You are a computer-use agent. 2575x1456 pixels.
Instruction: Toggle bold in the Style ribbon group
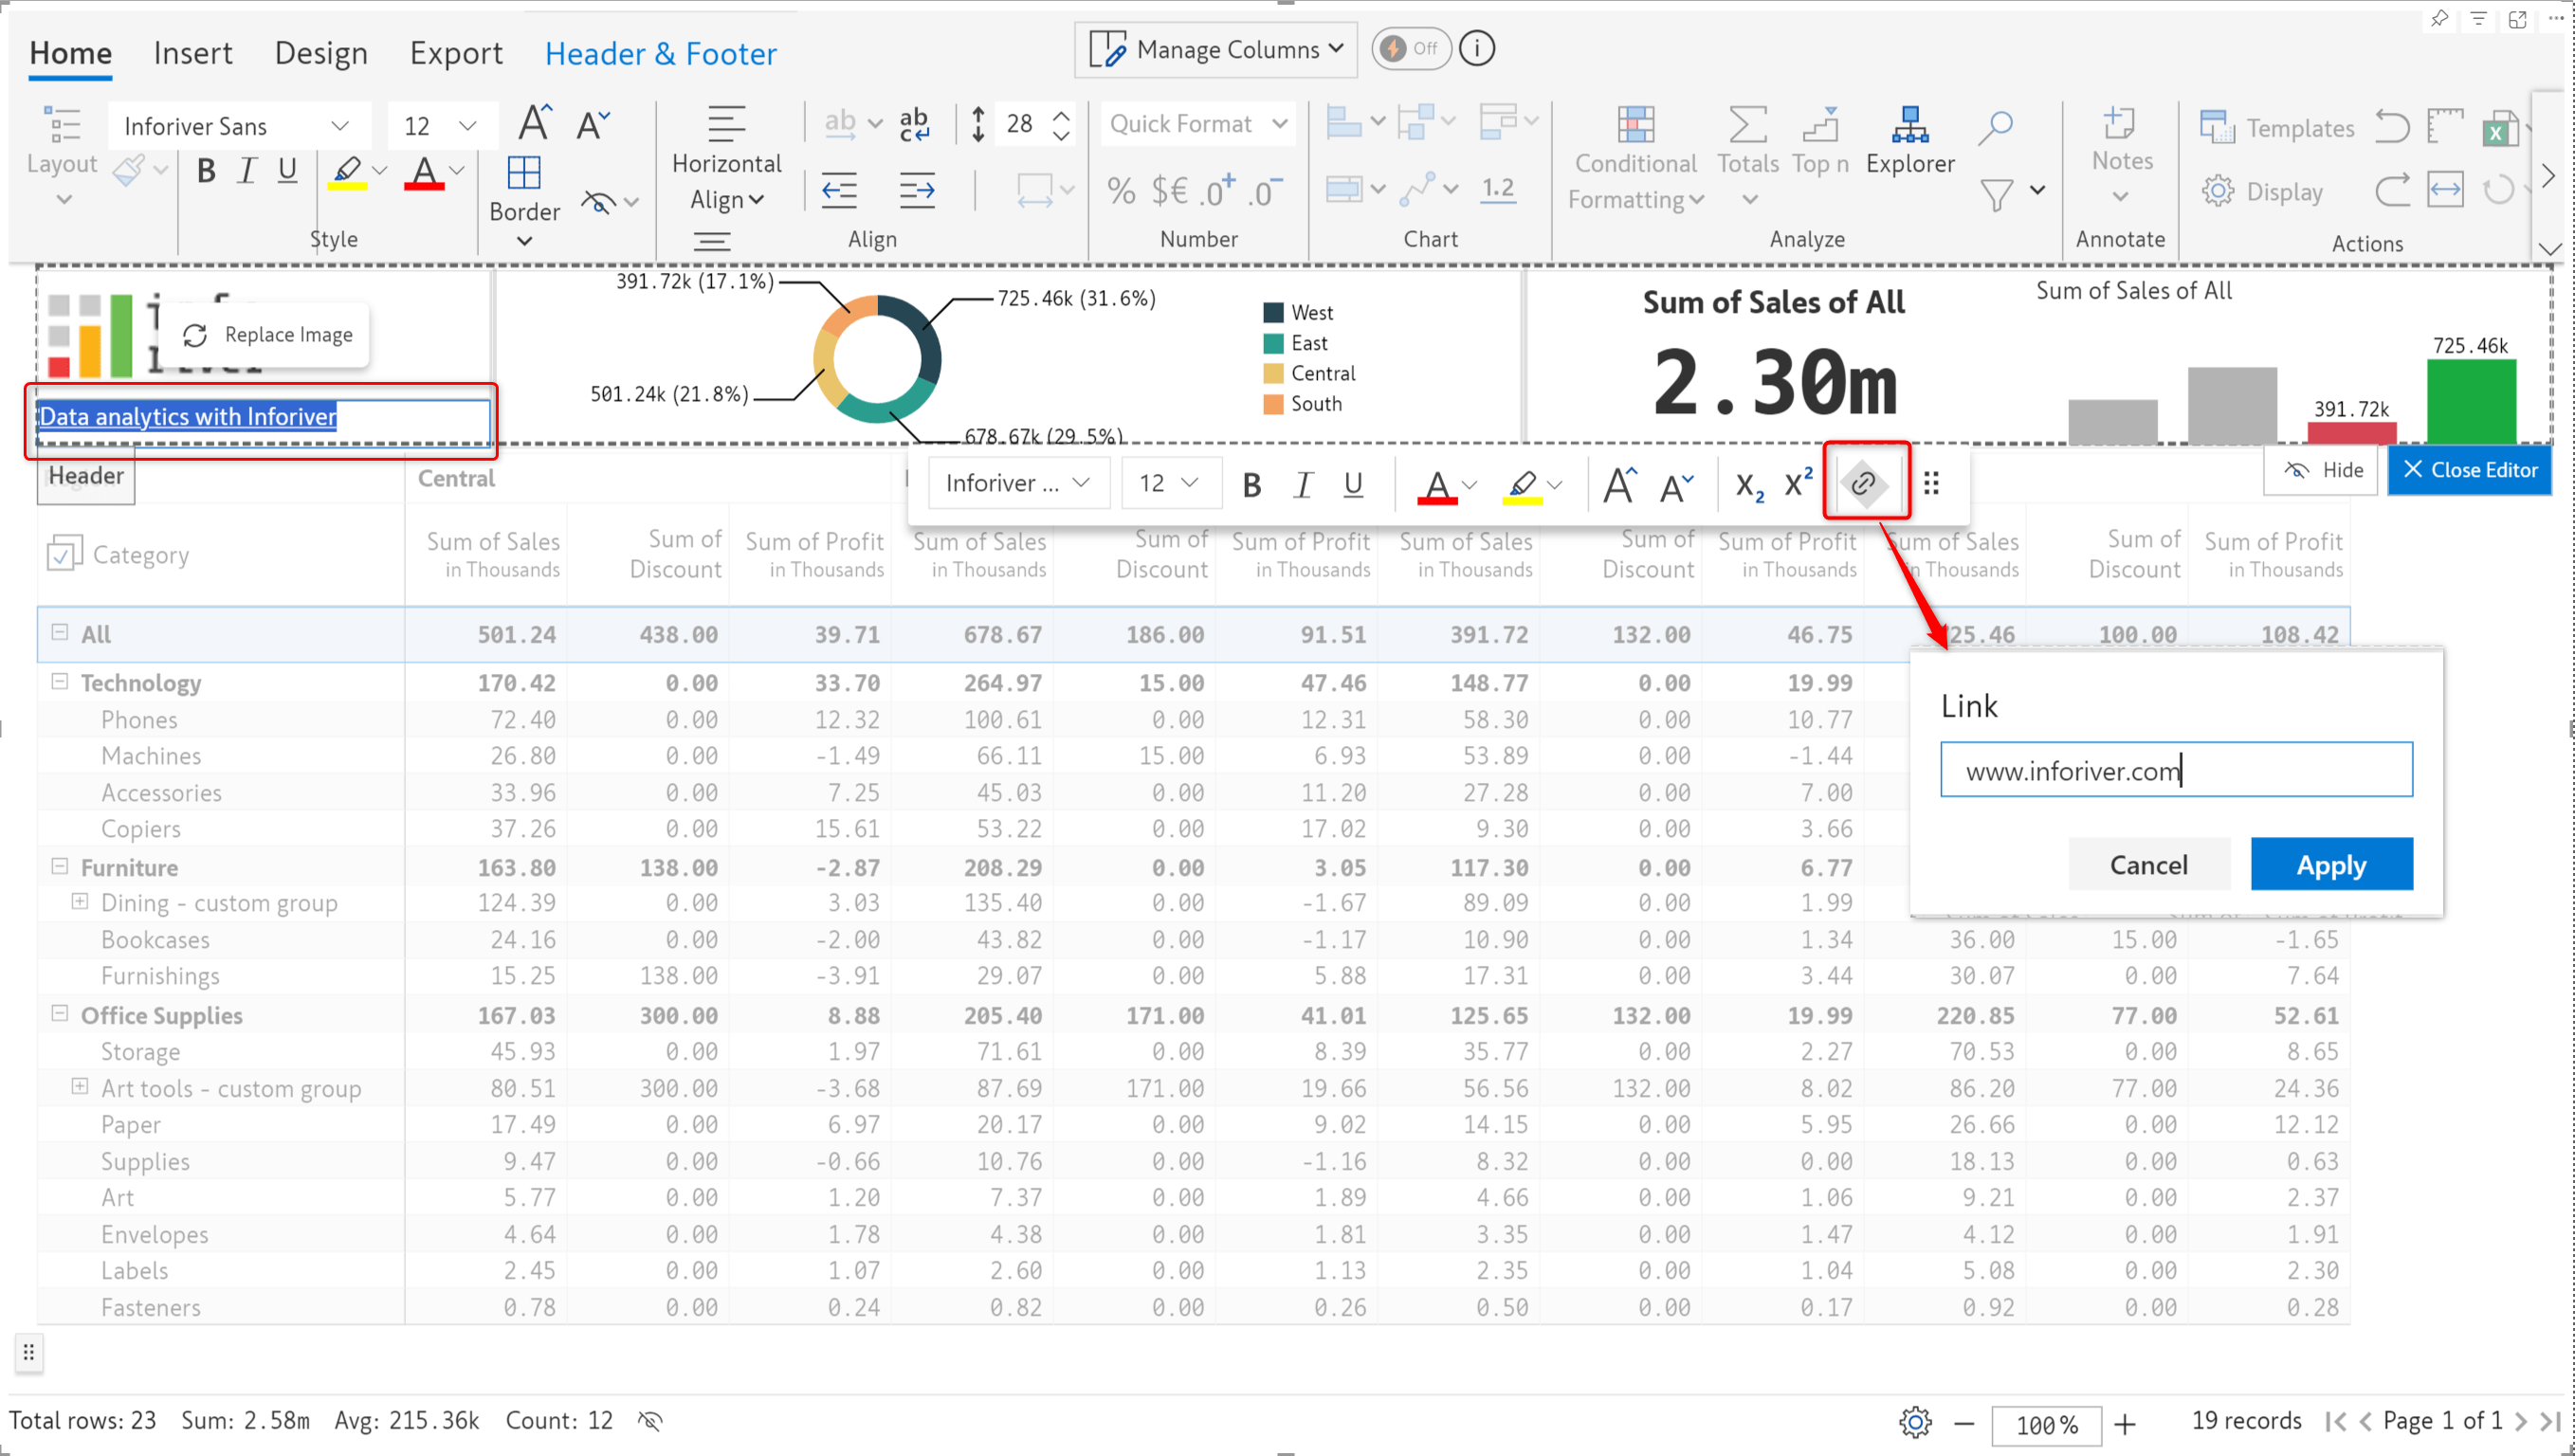click(x=206, y=171)
